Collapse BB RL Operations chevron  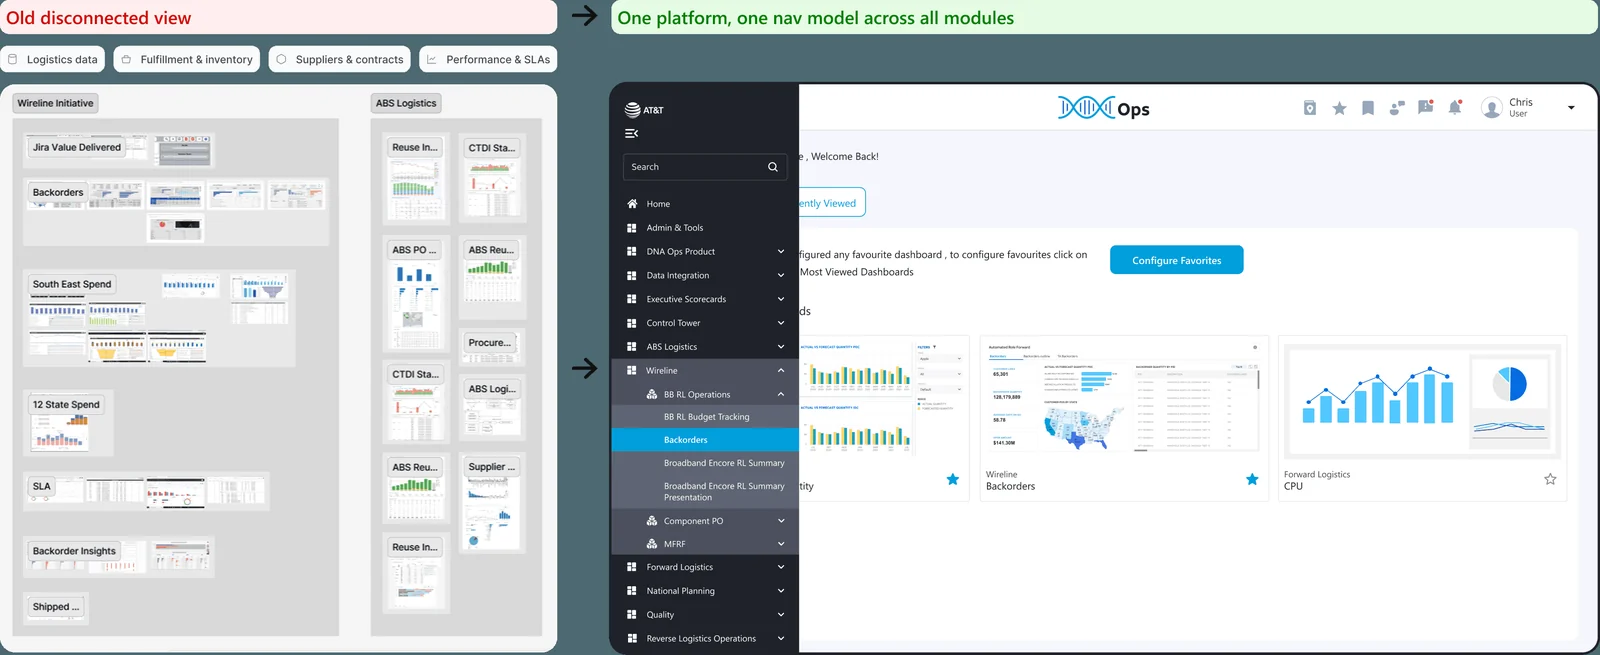pyautogui.click(x=781, y=395)
